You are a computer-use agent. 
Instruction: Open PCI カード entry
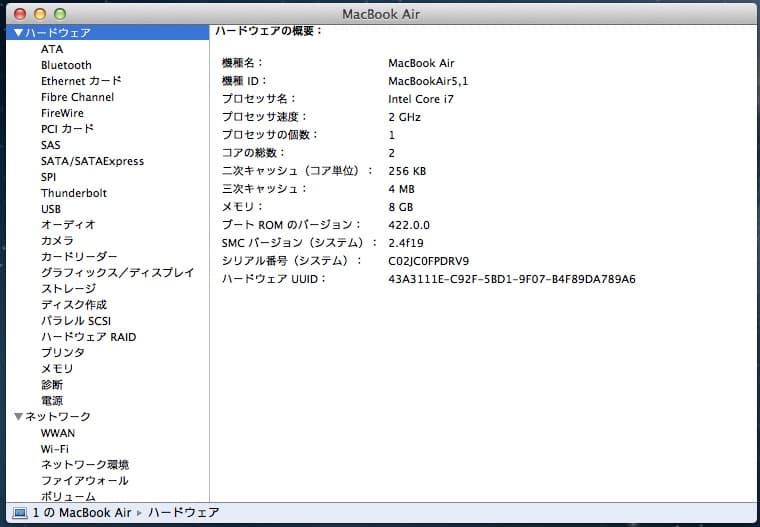(x=67, y=129)
